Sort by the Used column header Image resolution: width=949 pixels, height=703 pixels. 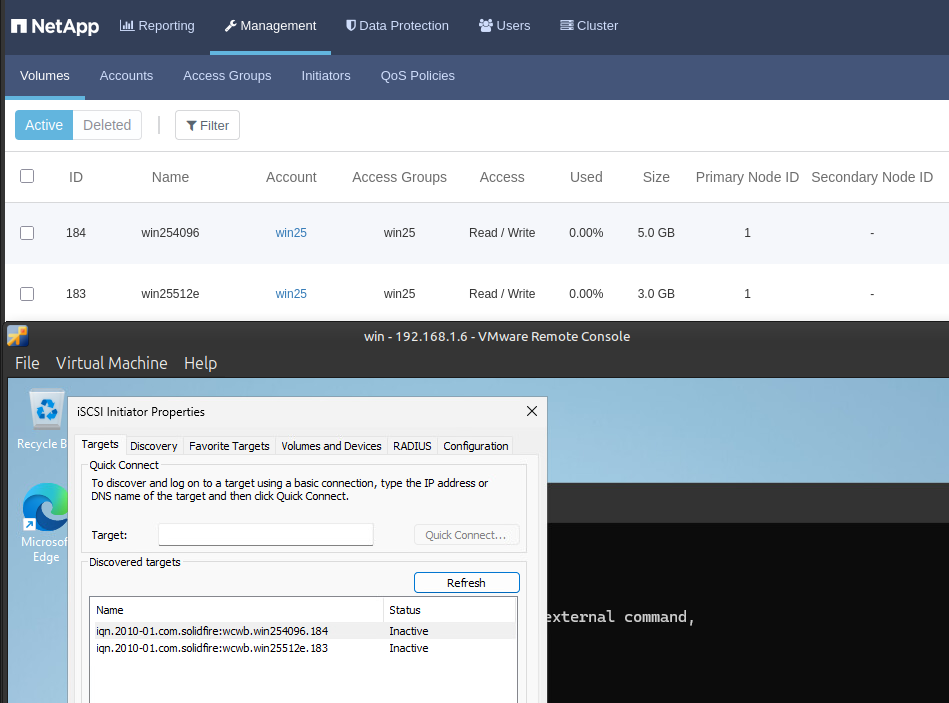pyautogui.click(x=586, y=177)
